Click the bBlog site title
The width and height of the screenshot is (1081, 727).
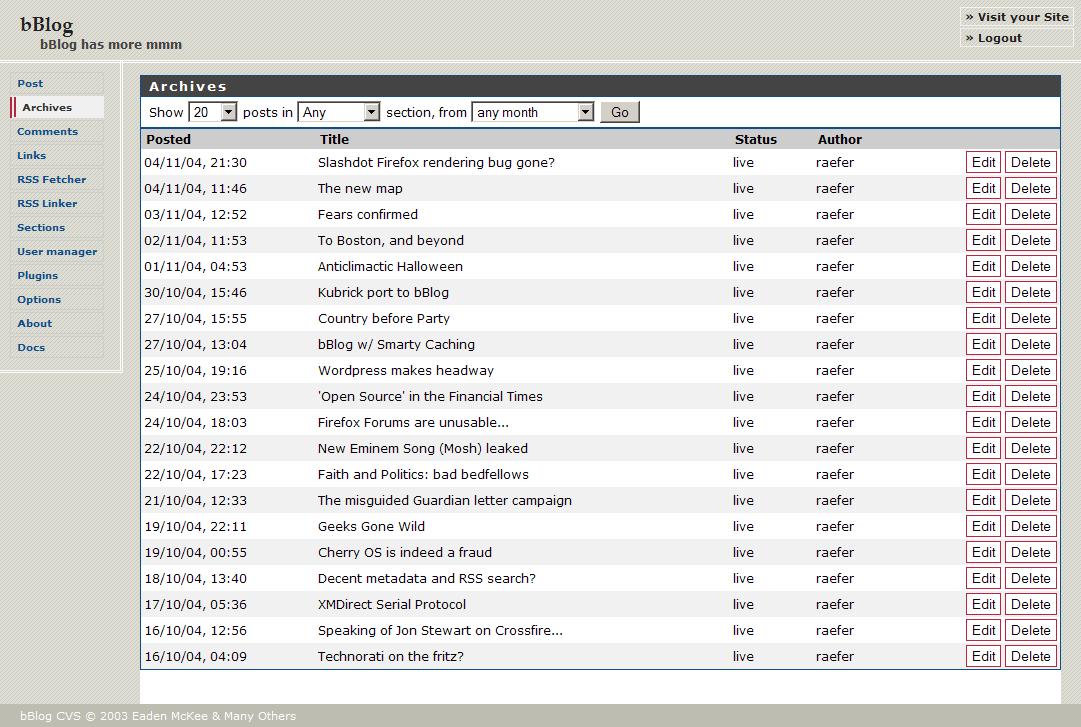tap(46, 25)
